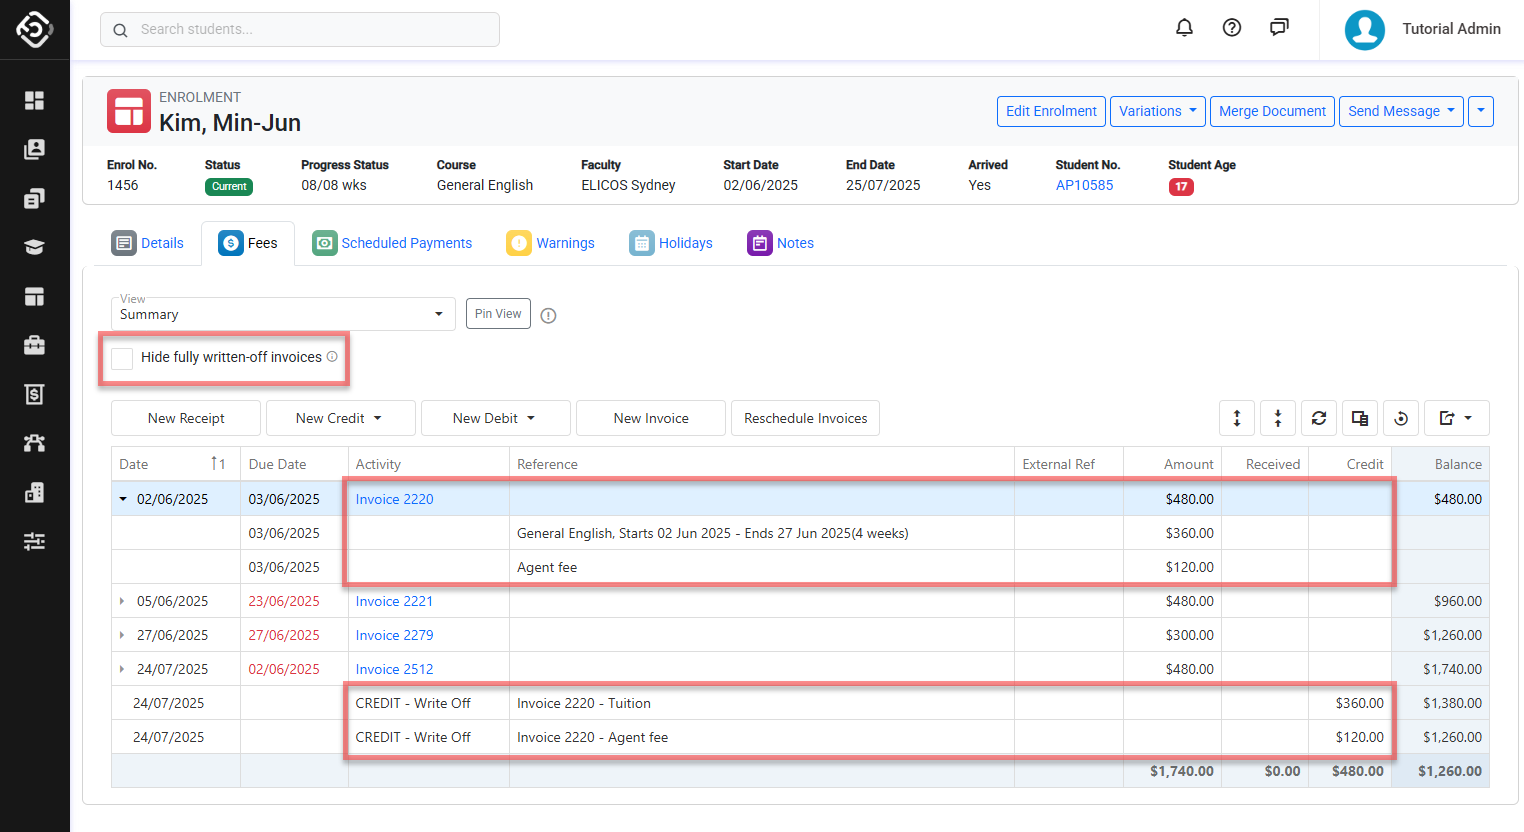The height and width of the screenshot is (832, 1524).
Task: Tick Hide fully written-off invoices checkbox
Action: click(122, 358)
